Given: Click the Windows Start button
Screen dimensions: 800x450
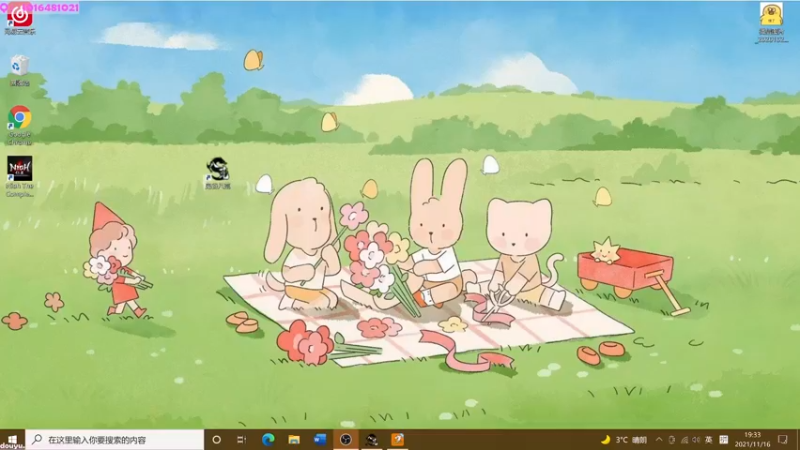Looking at the screenshot, I should (12, 439).
